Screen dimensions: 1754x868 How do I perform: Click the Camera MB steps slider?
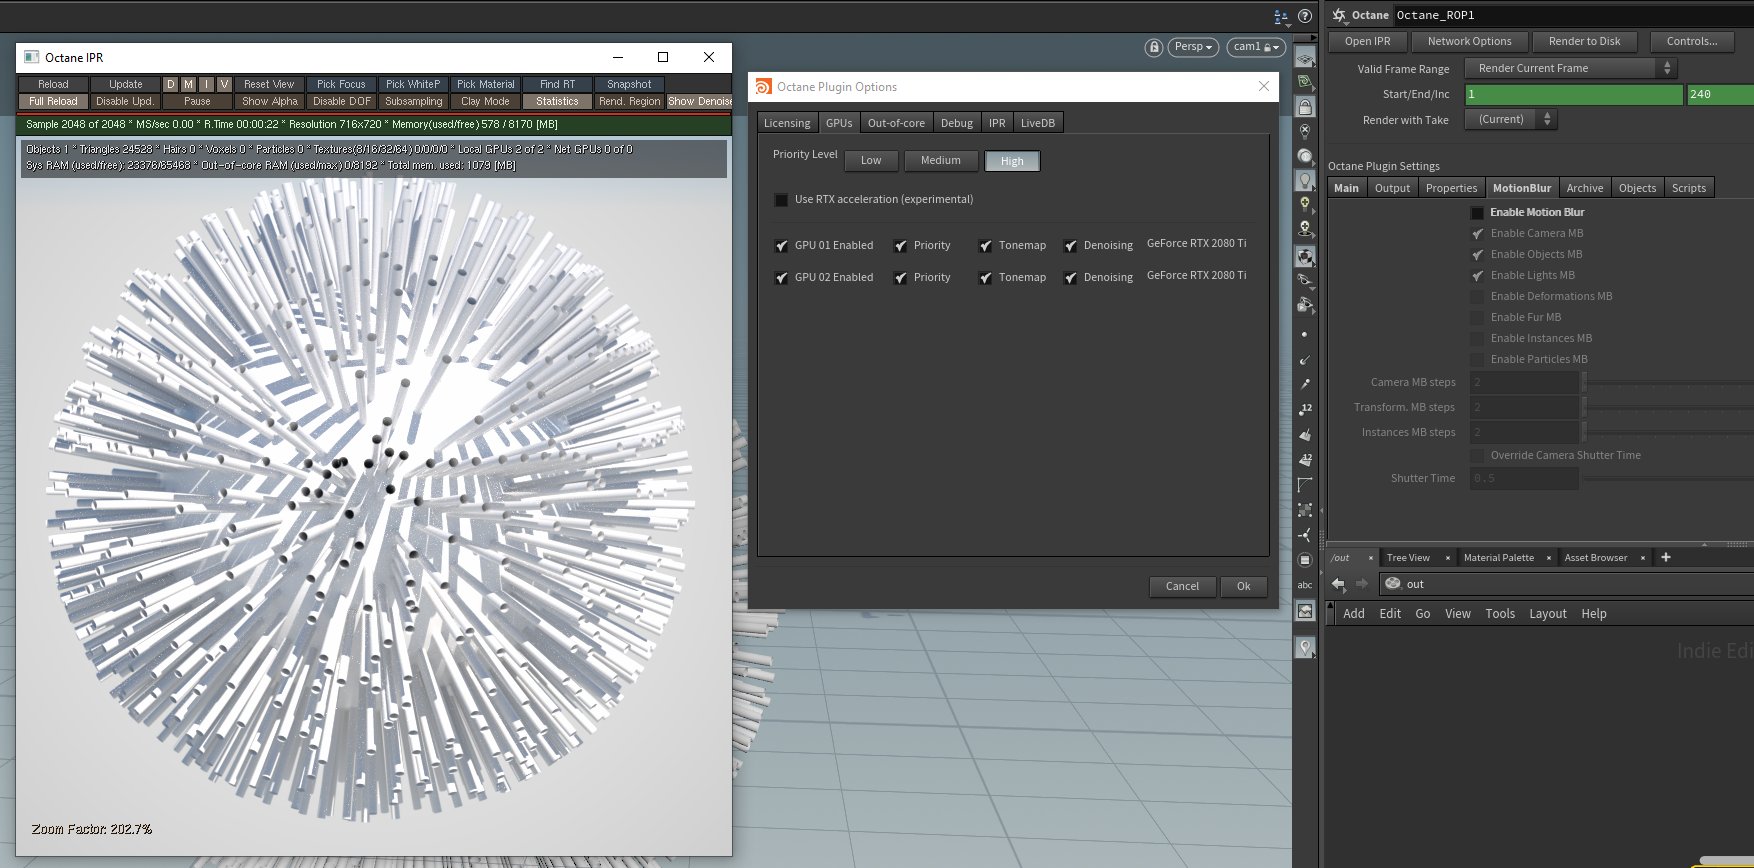point(1670,382)
